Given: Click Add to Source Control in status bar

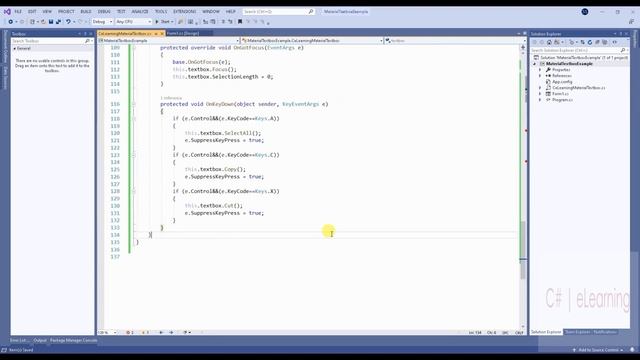Looking at the screenshot, I should click(x=598, y=350).
